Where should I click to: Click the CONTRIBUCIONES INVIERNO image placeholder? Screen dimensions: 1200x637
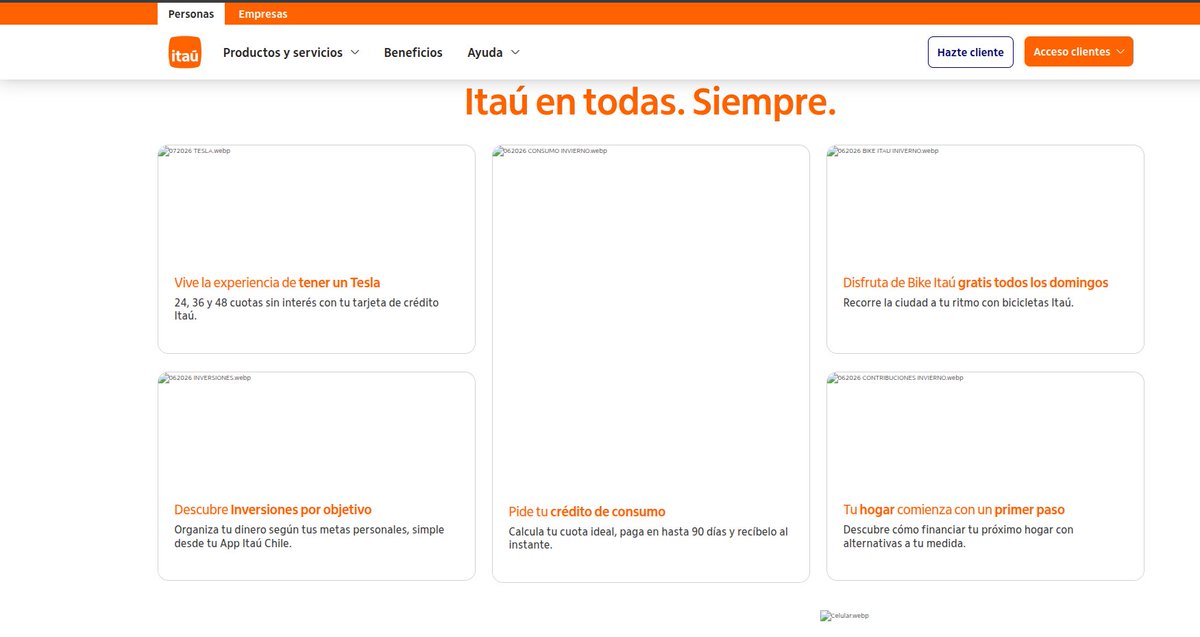tap(896, 378)
